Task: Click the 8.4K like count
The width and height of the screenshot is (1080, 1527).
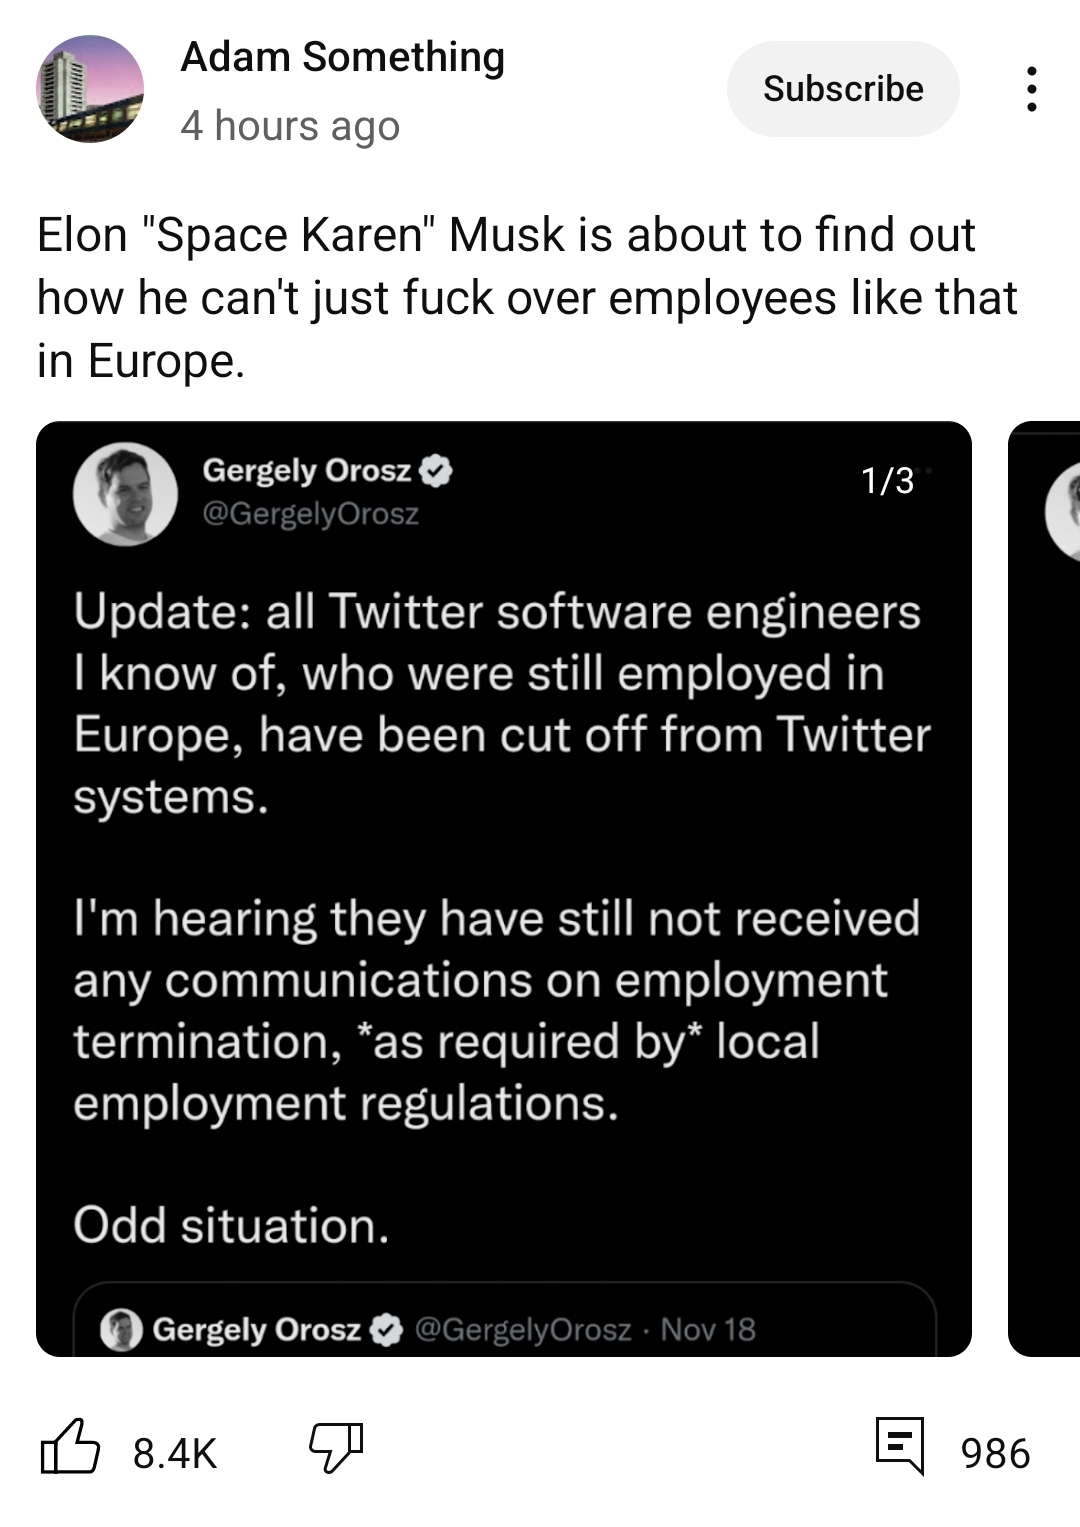Action: 175,1453
